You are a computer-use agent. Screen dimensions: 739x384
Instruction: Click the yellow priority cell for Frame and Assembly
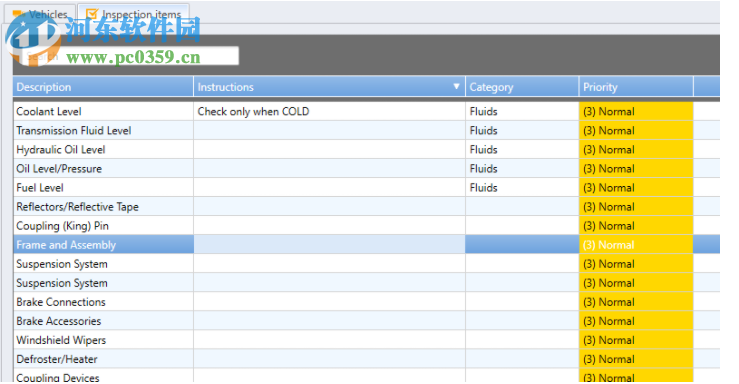(636, 245)
